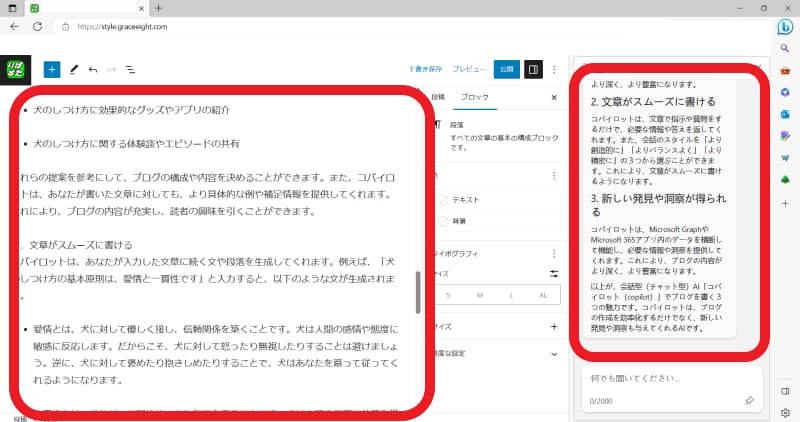Click the redo arrow in the editor toolbar
800x422 pixels.
111,69
